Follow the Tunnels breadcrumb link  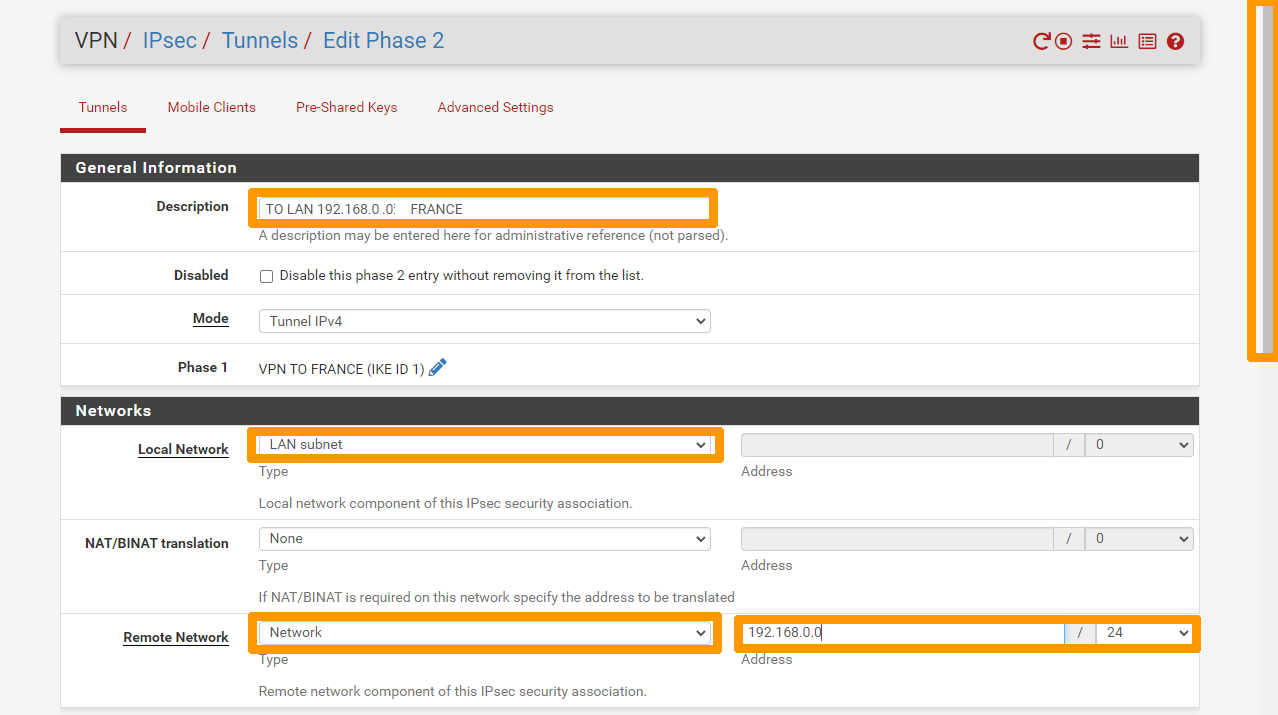[260, 40]
